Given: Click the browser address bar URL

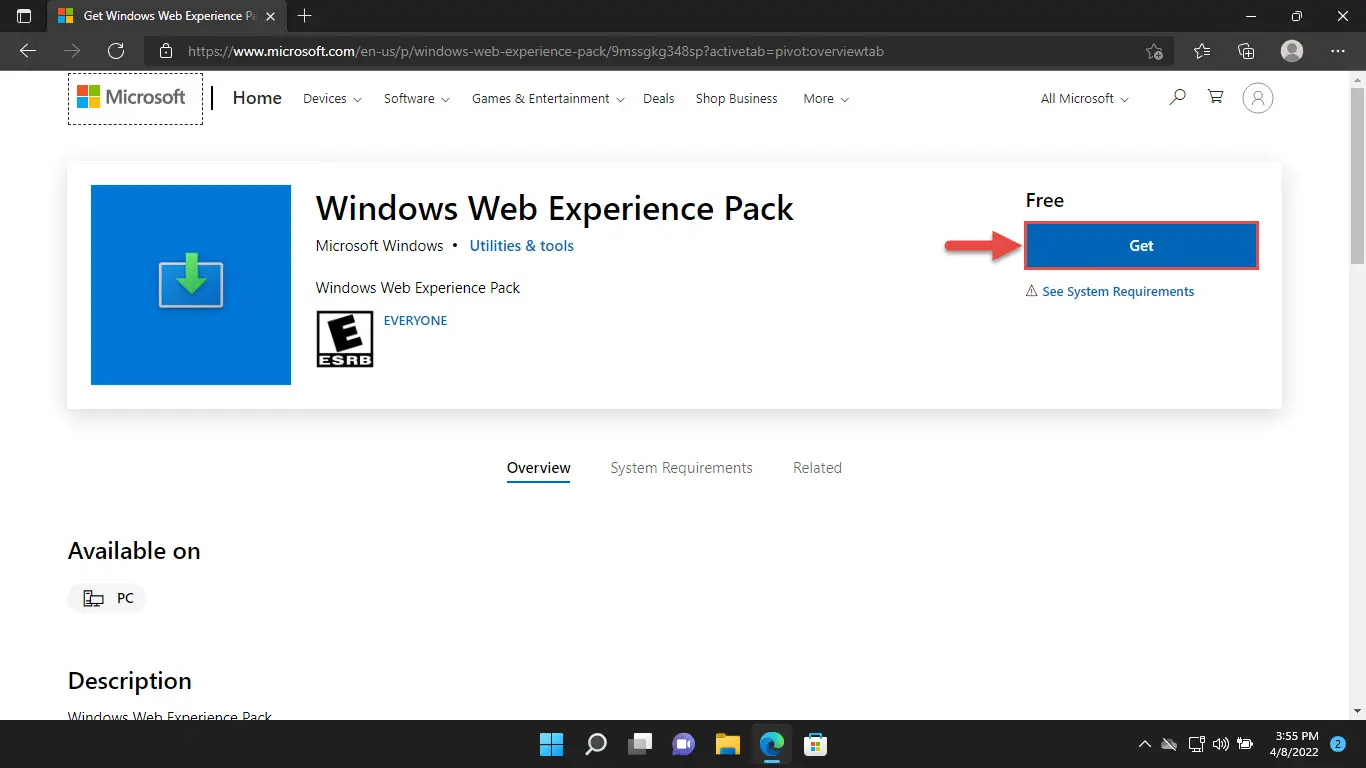Looking at the screenshot, I should point(536,51).
